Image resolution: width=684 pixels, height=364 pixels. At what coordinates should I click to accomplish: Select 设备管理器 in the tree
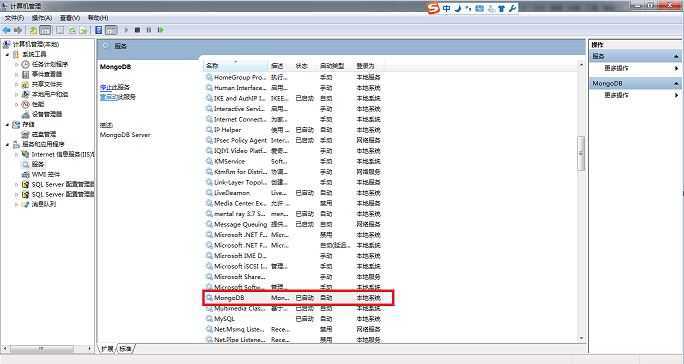(x=42, y=114)
